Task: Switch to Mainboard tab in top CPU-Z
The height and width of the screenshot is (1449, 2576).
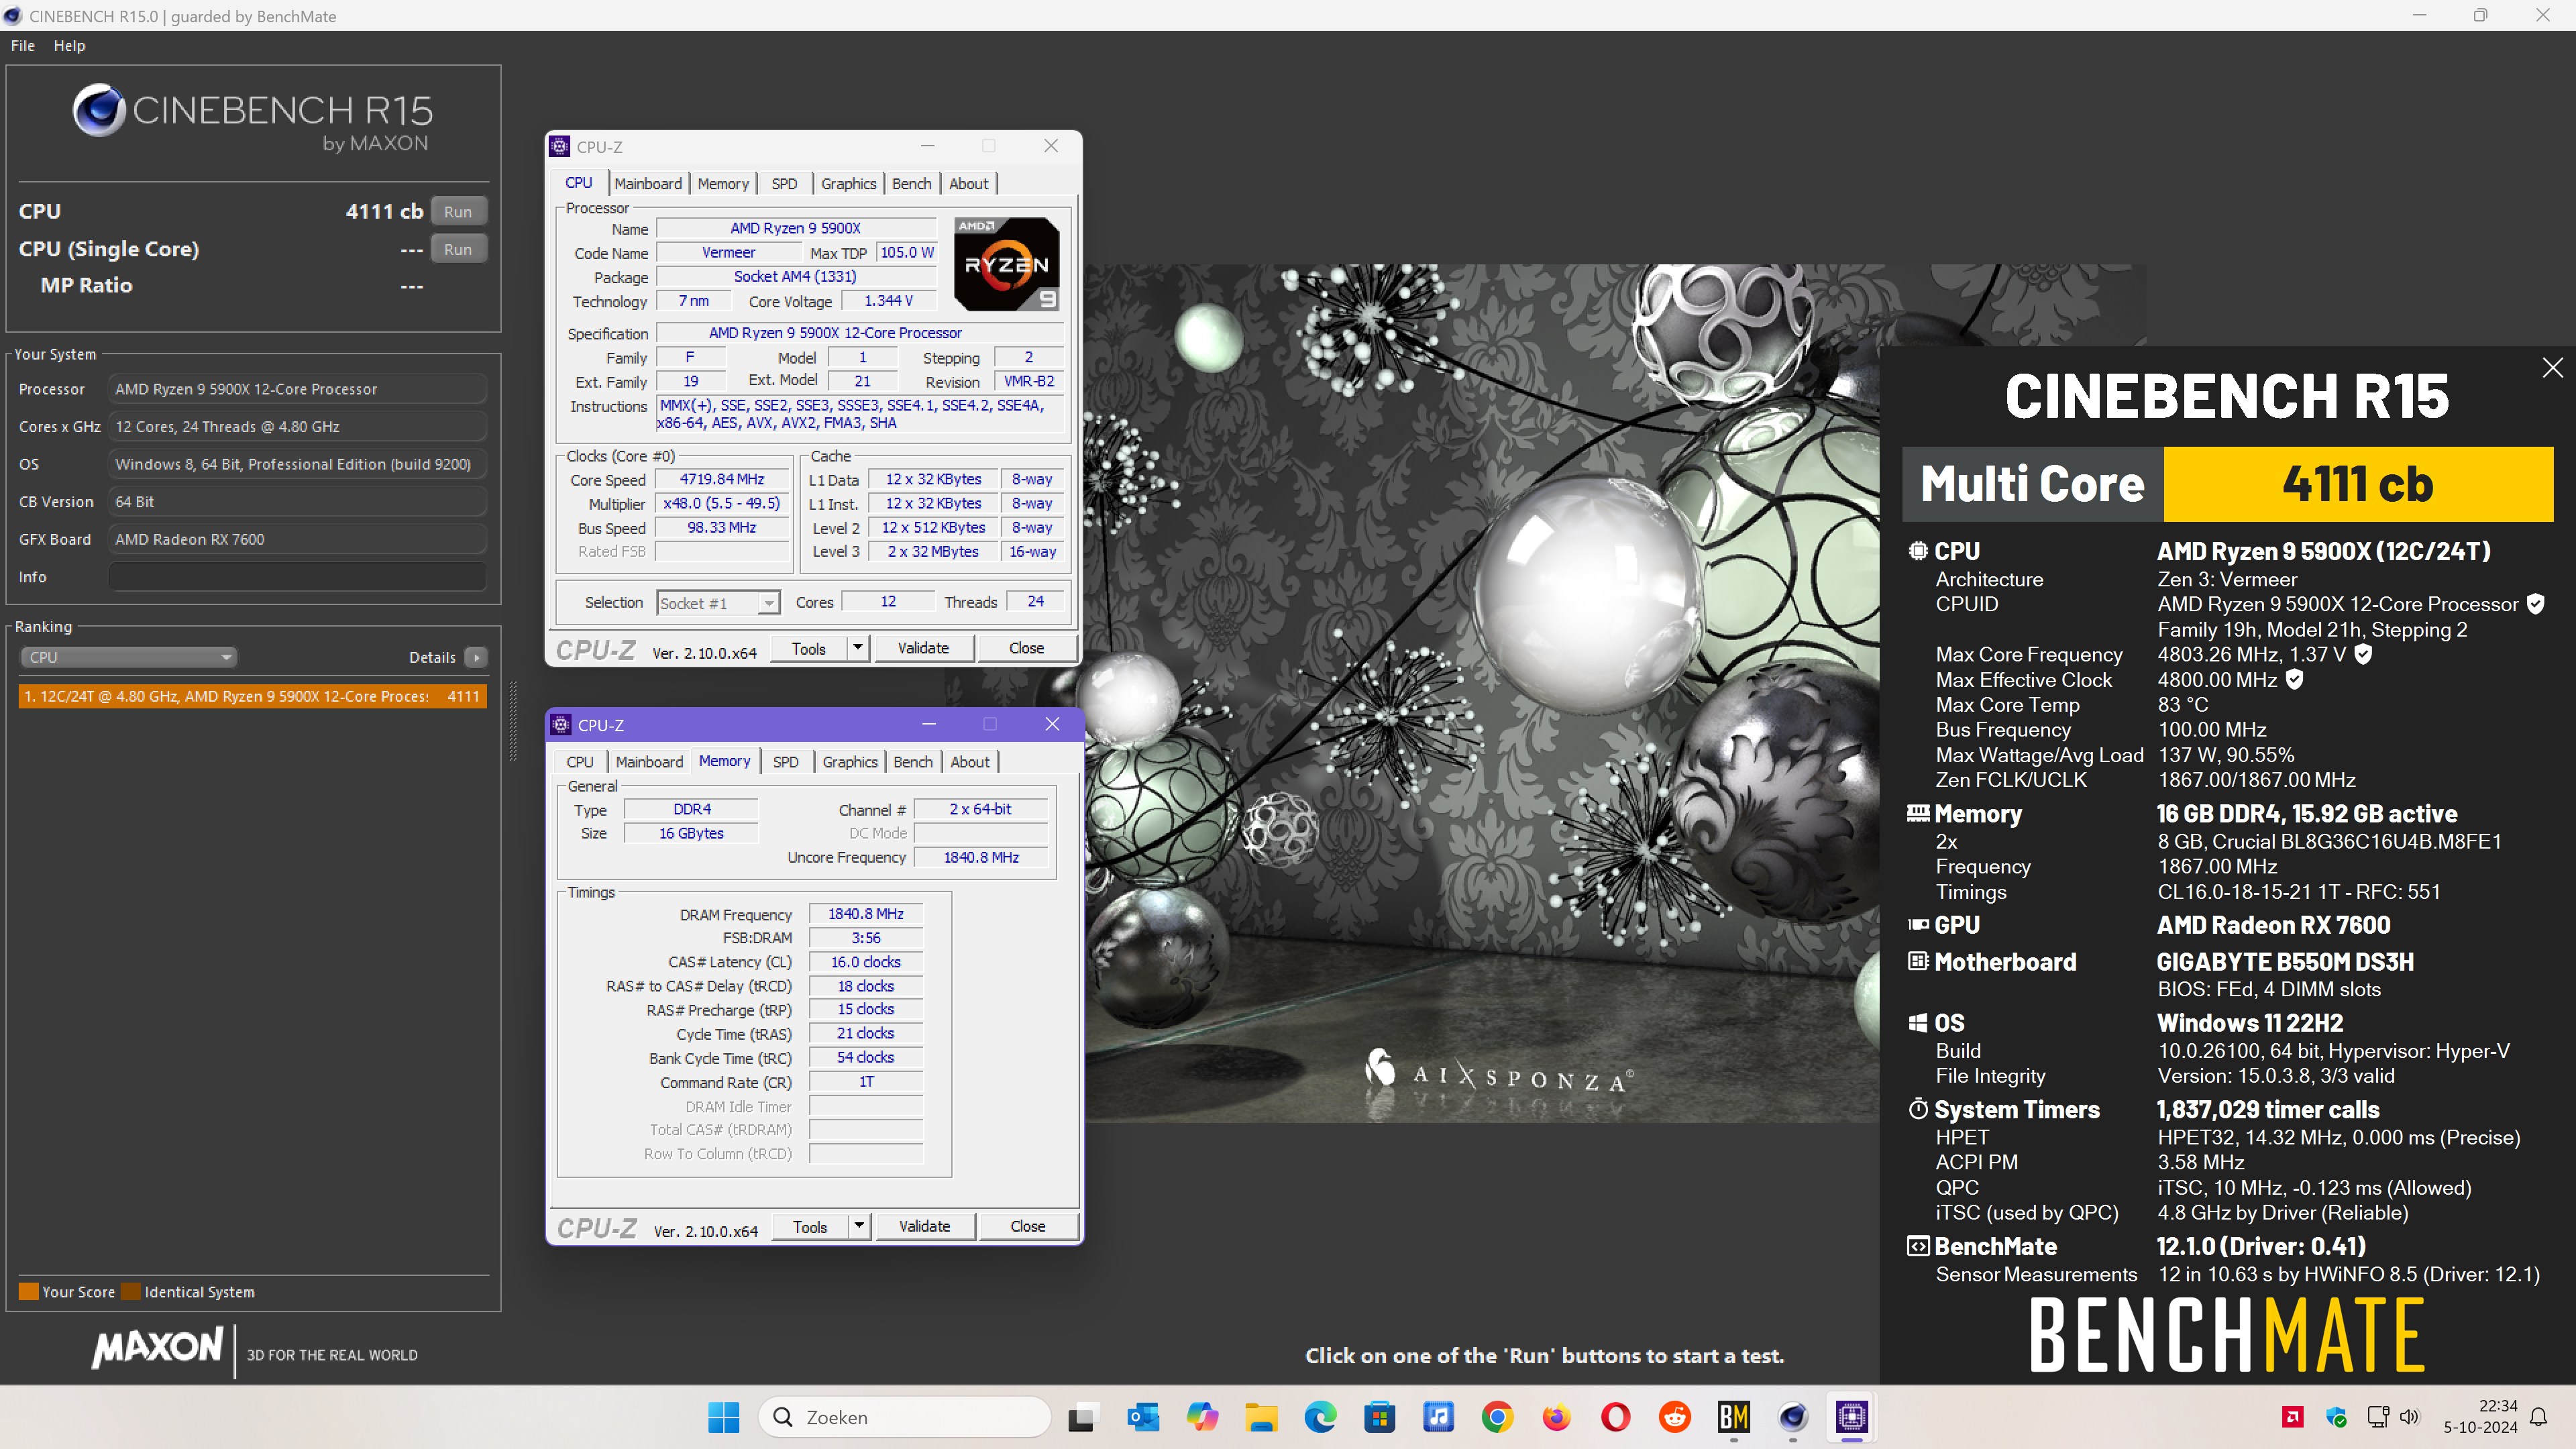Action: [648, 184]
